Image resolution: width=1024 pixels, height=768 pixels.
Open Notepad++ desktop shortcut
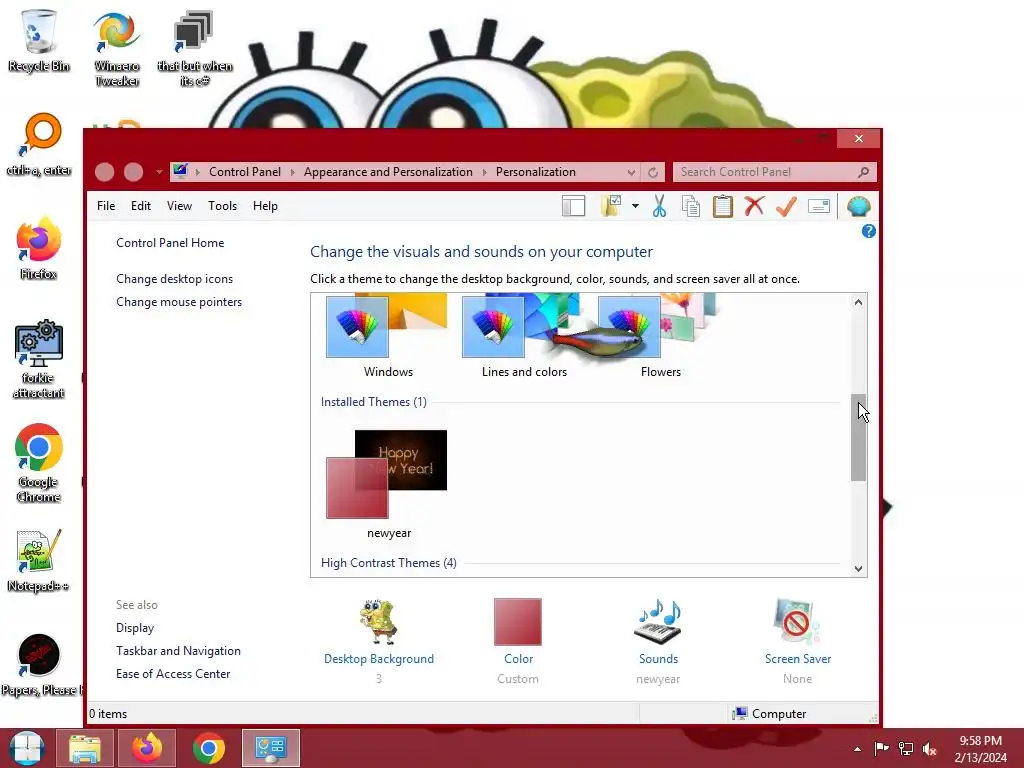point(39,560)
